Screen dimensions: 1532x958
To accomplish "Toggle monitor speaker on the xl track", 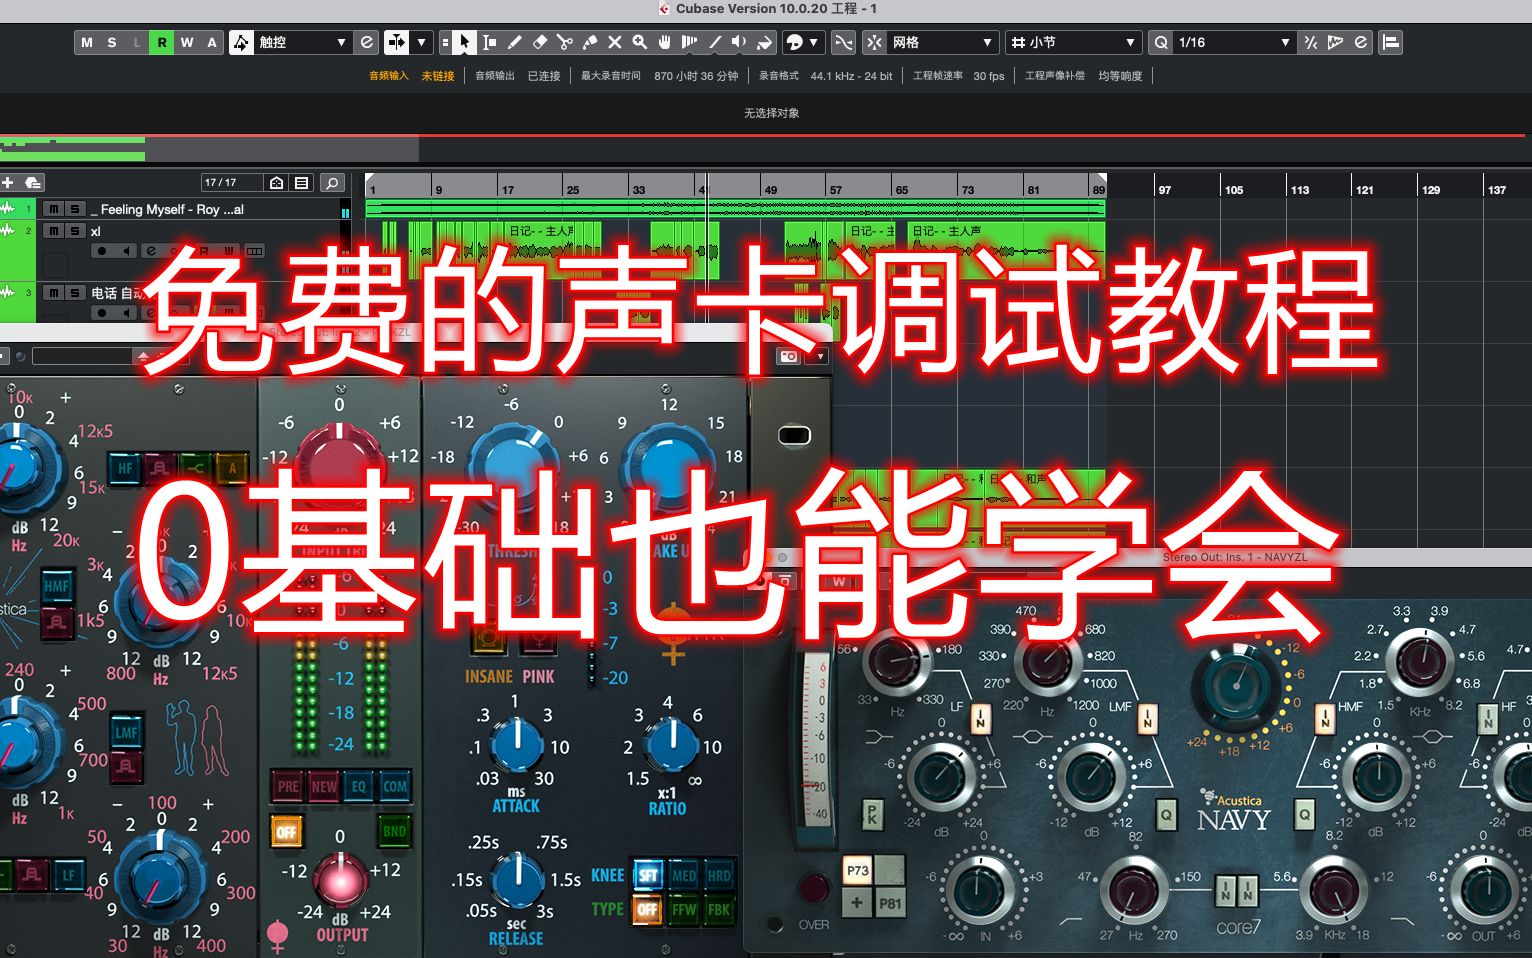I will (125, 251).
